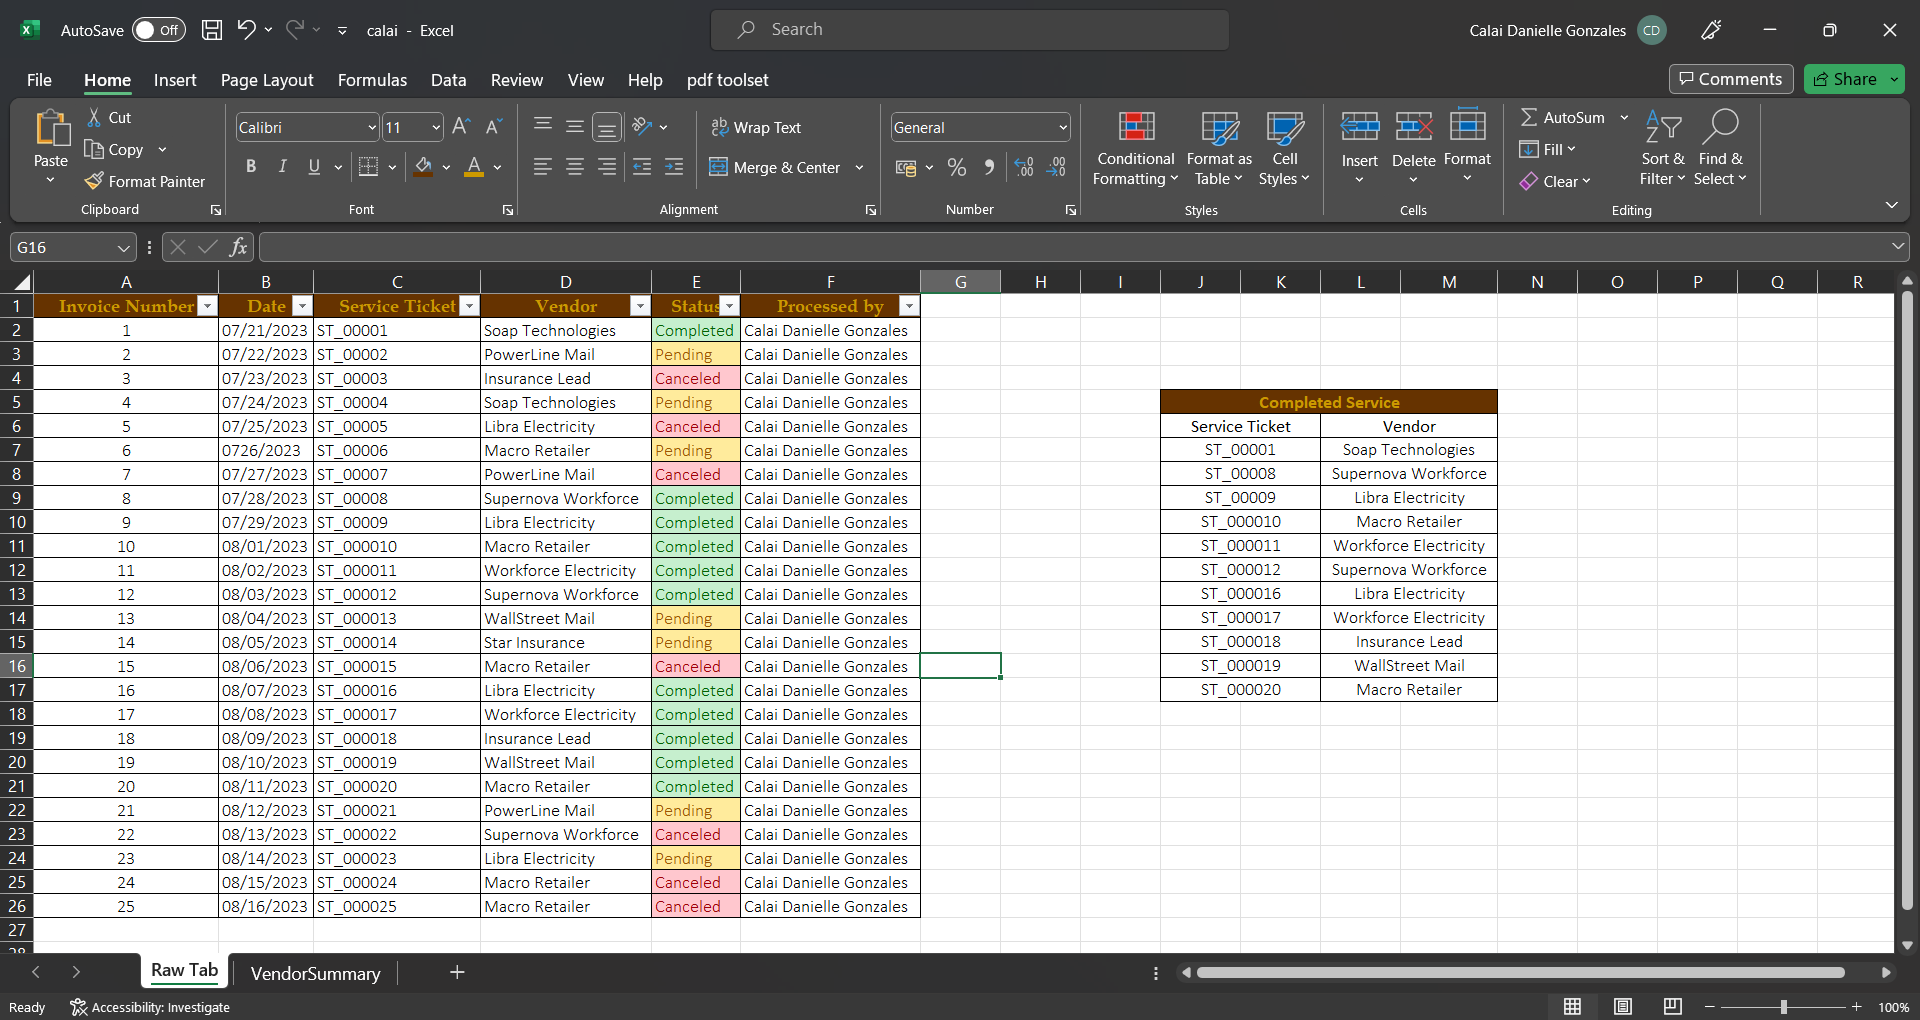Toggle AutoSave switch on
Viewport: 1920px width, 1020px height.
pos(158,30)
